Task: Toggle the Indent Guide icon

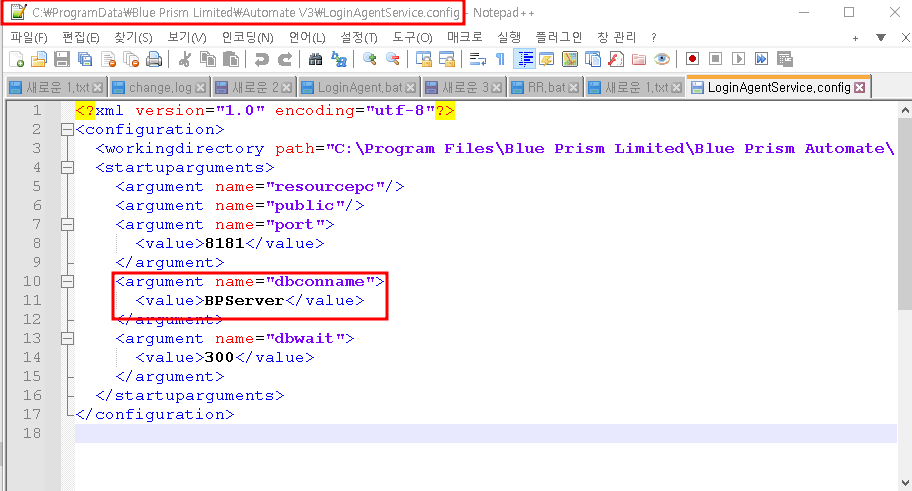Action: pyautogui.click(x=525, y=59)
